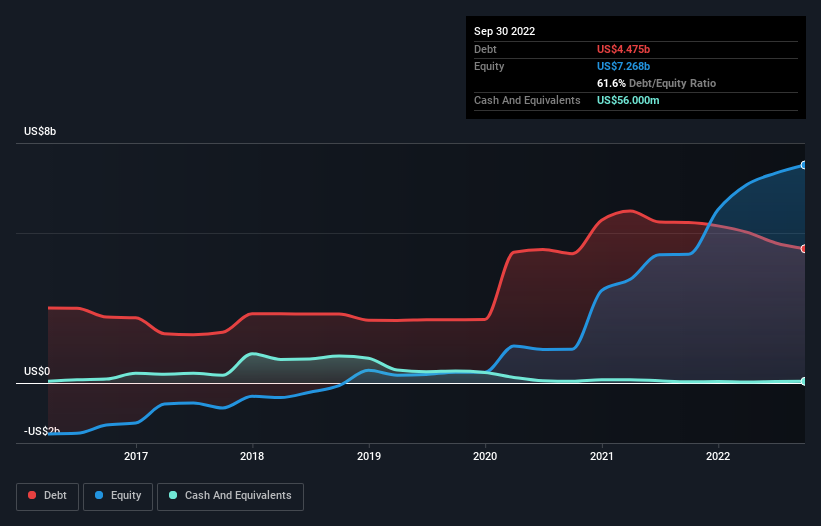This screenshot has width=821, height=526.
Task: Click the 2018 x-axis label
Action: click(252, 456)
